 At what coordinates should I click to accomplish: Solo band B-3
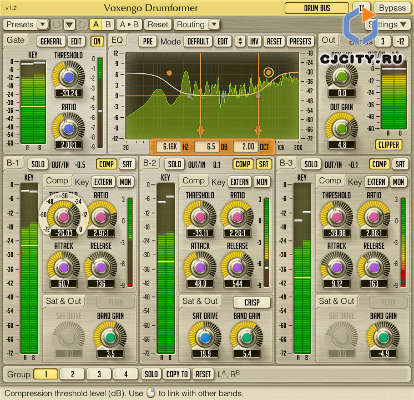pos(311,164)
